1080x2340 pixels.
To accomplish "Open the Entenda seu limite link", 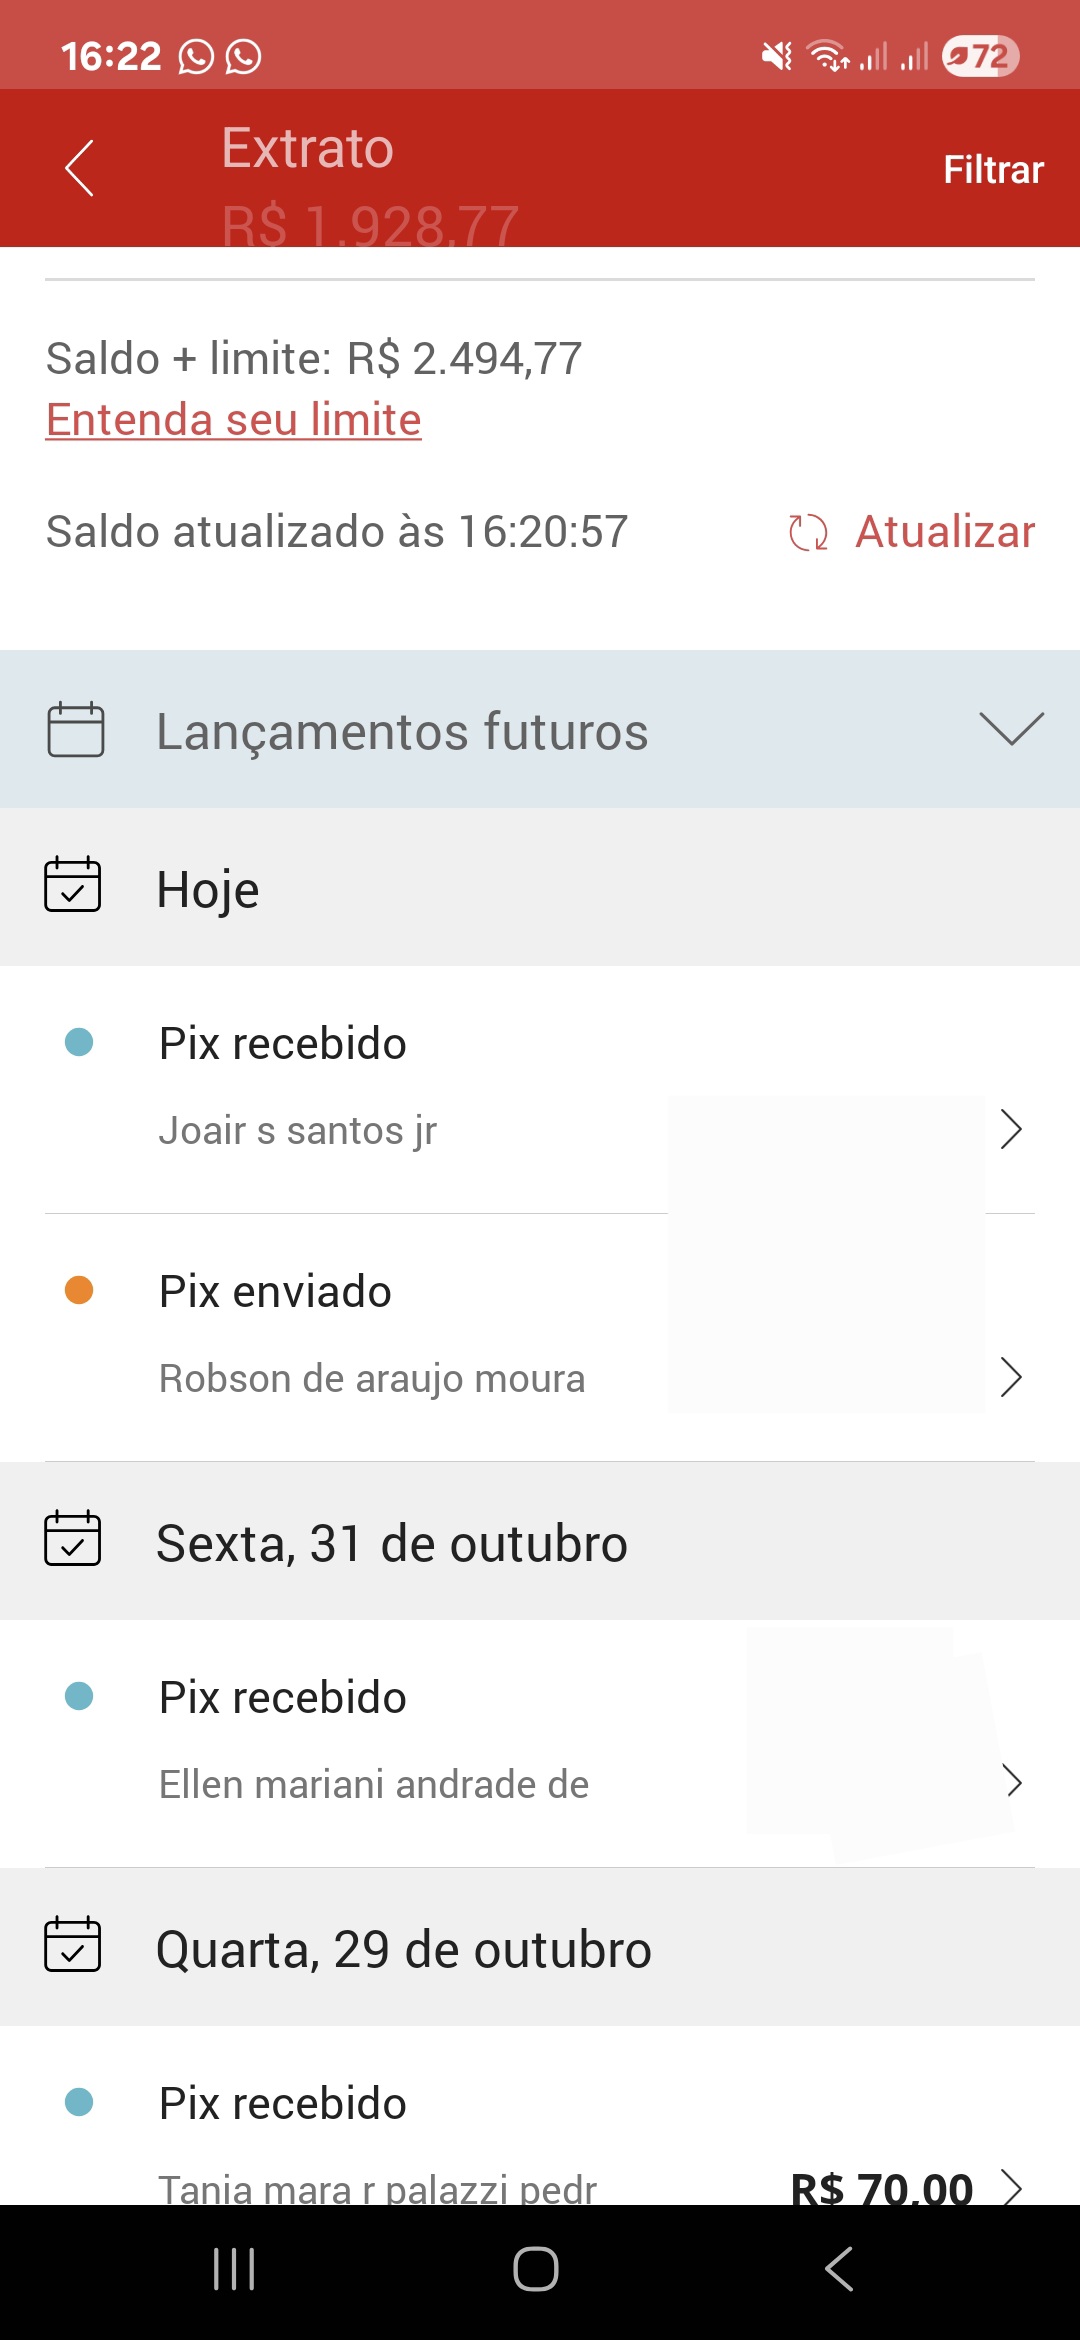I will 234,420.
